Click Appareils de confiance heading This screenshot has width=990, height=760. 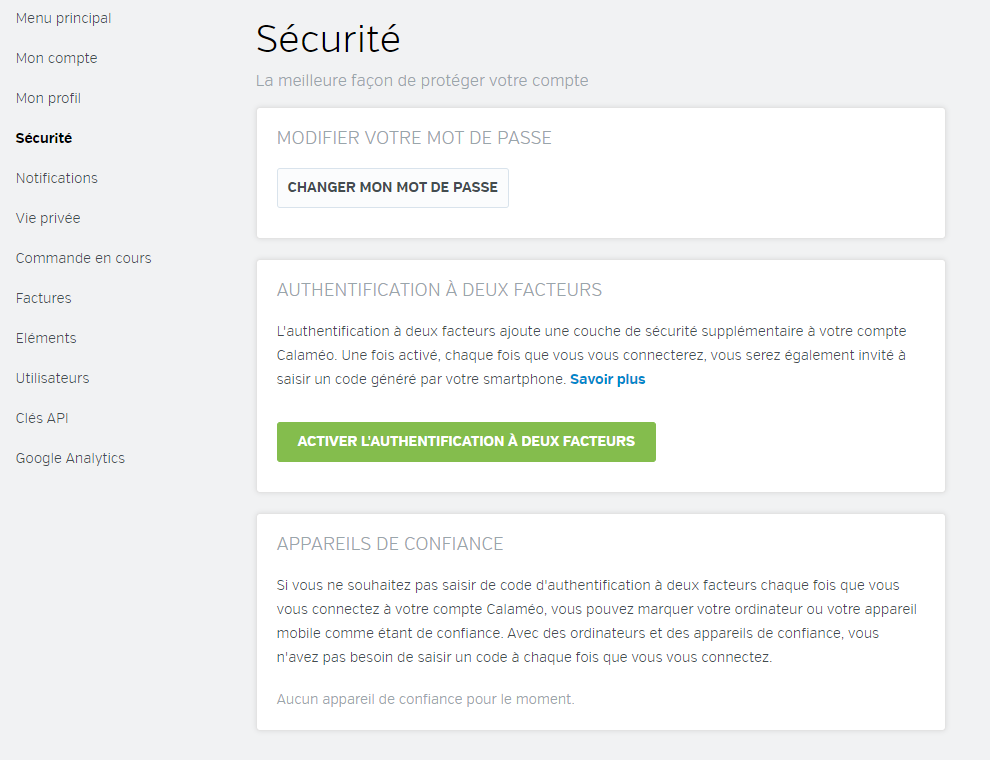(x=390, y=544)
